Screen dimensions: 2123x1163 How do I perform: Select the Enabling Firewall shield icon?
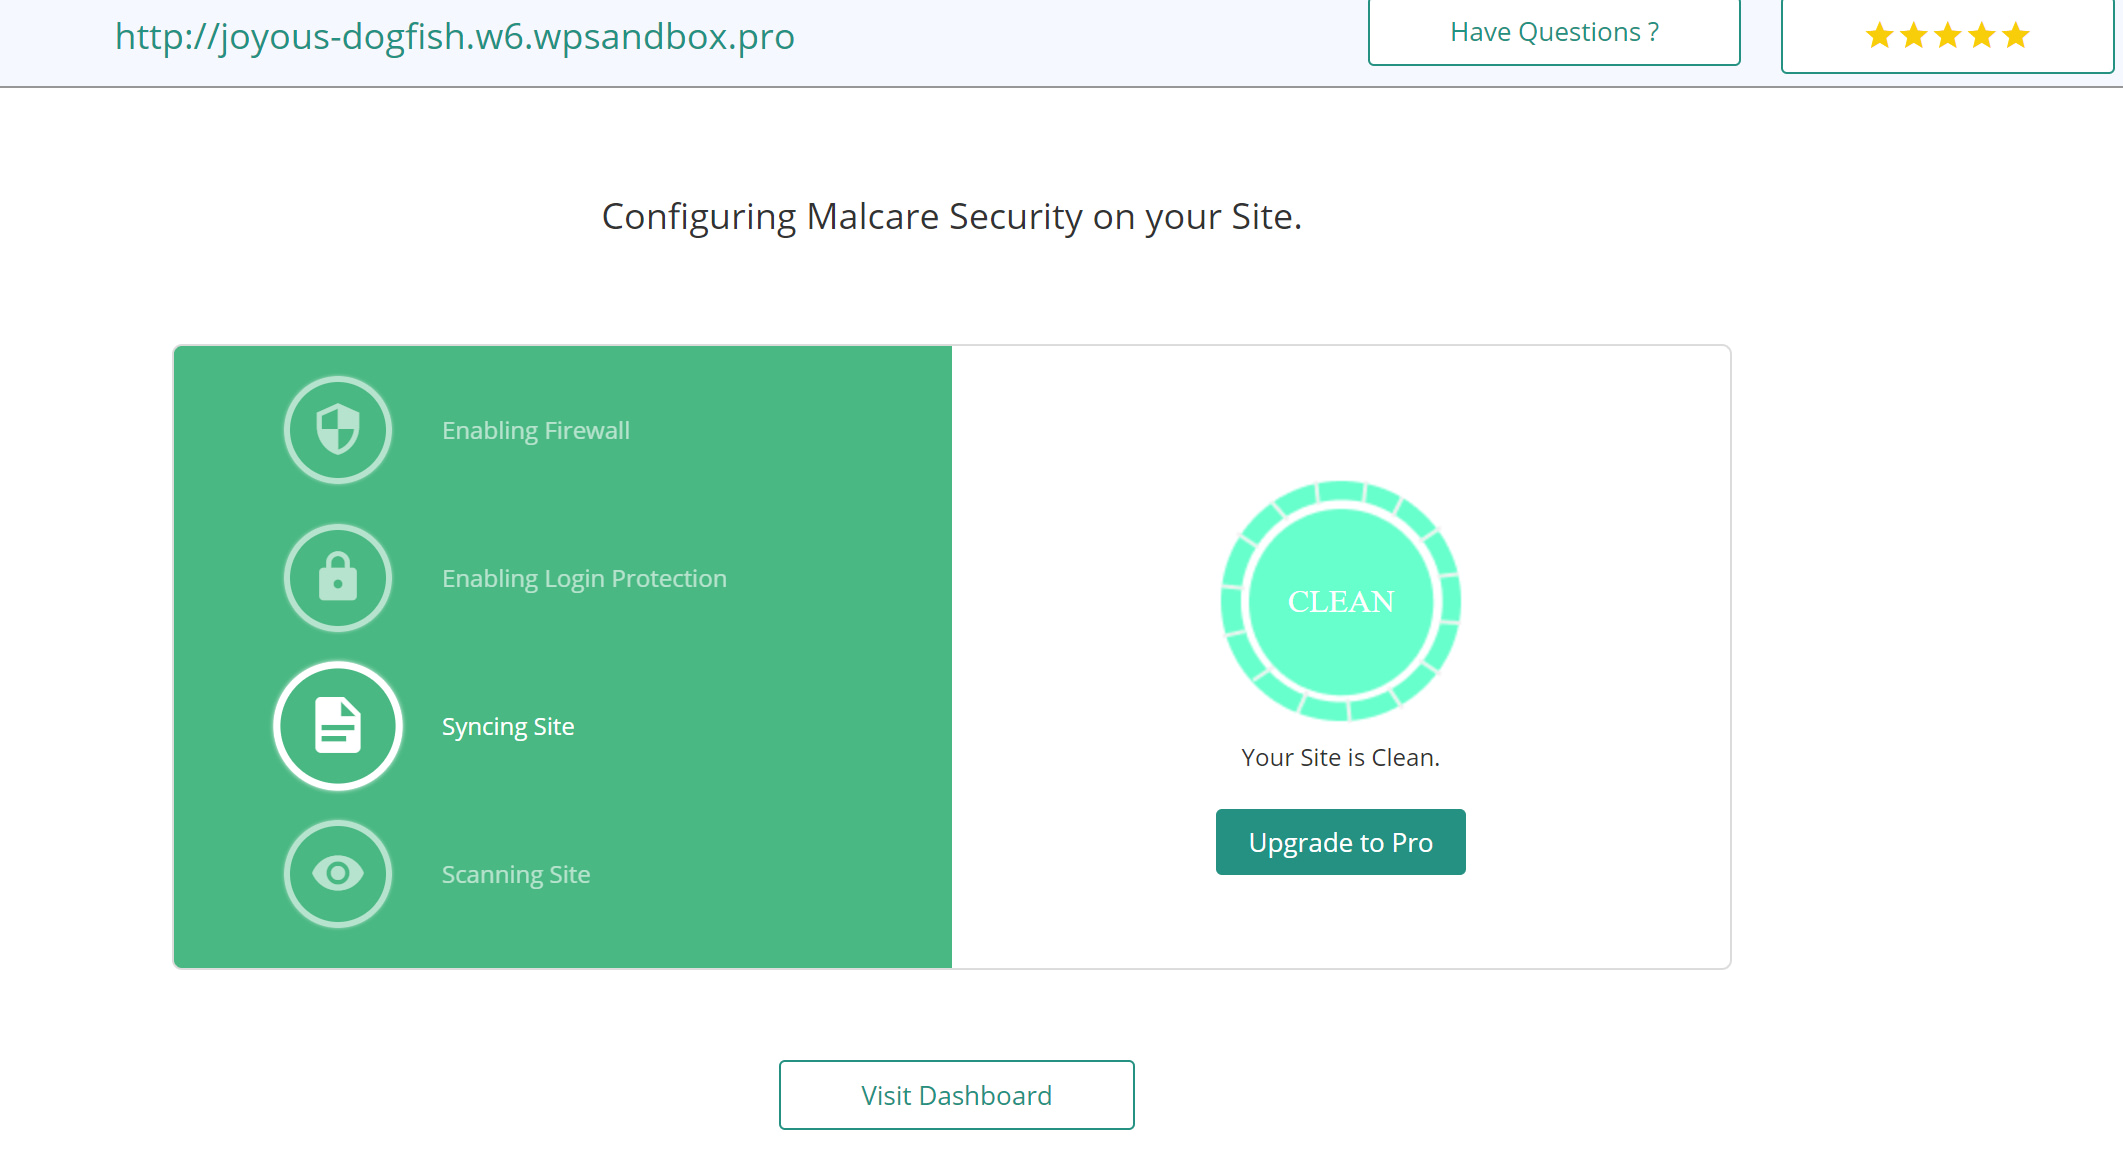[337, 429]
